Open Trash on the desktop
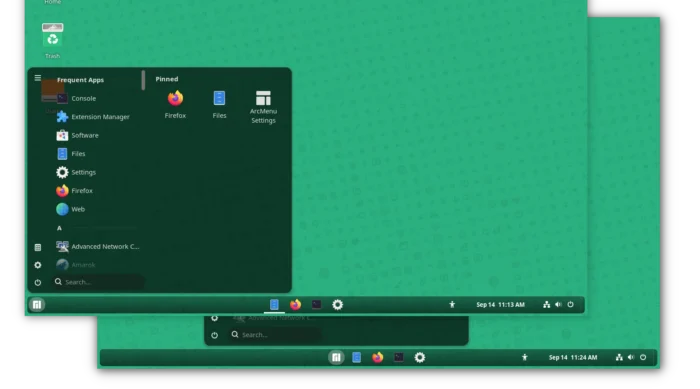Viewport: 700px width, 389px height. point(52,40)
